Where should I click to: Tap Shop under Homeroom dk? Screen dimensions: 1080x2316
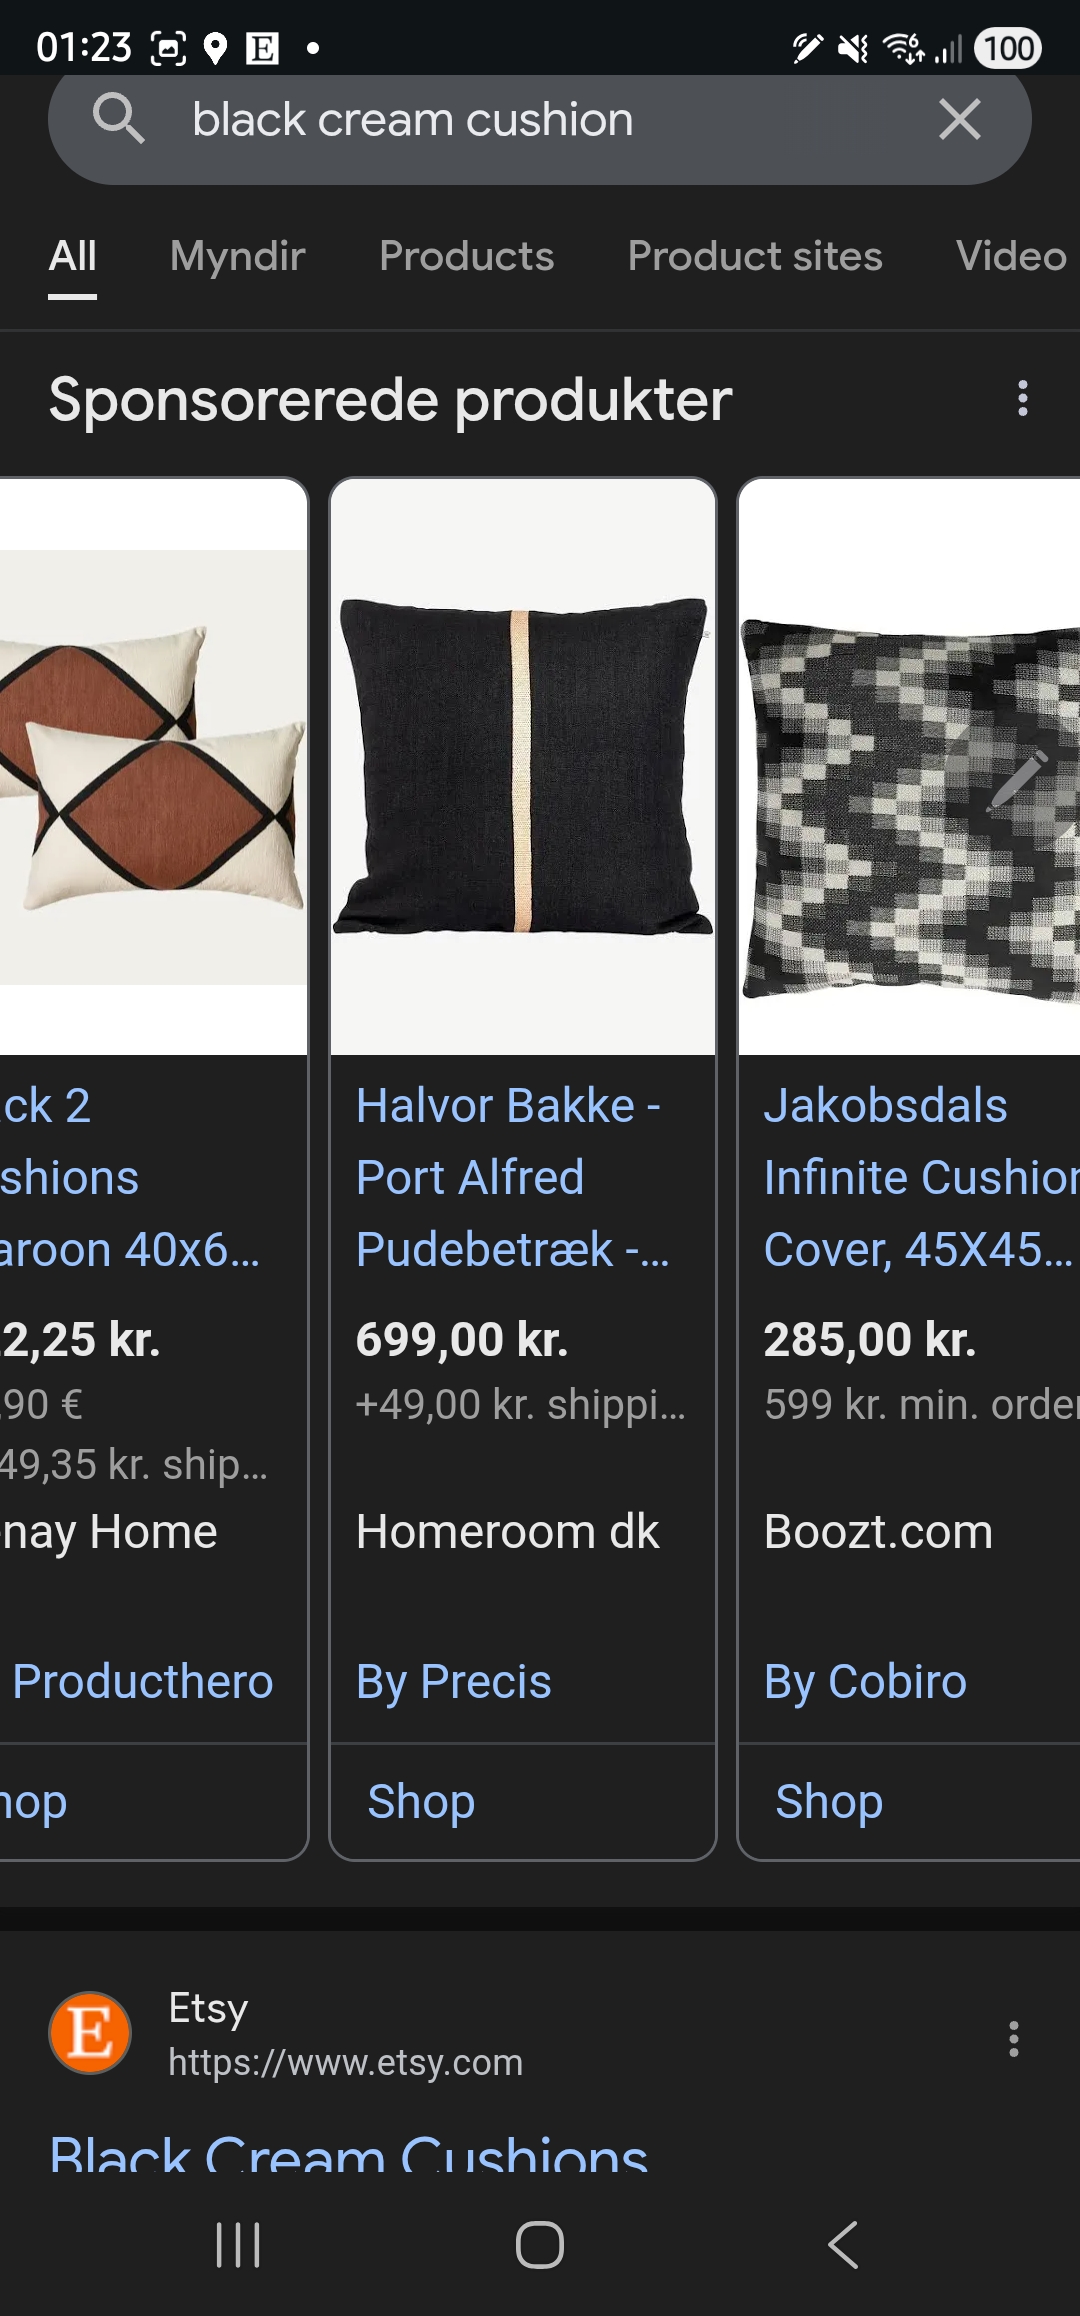pyautogui.click(x=421, y=1801)
